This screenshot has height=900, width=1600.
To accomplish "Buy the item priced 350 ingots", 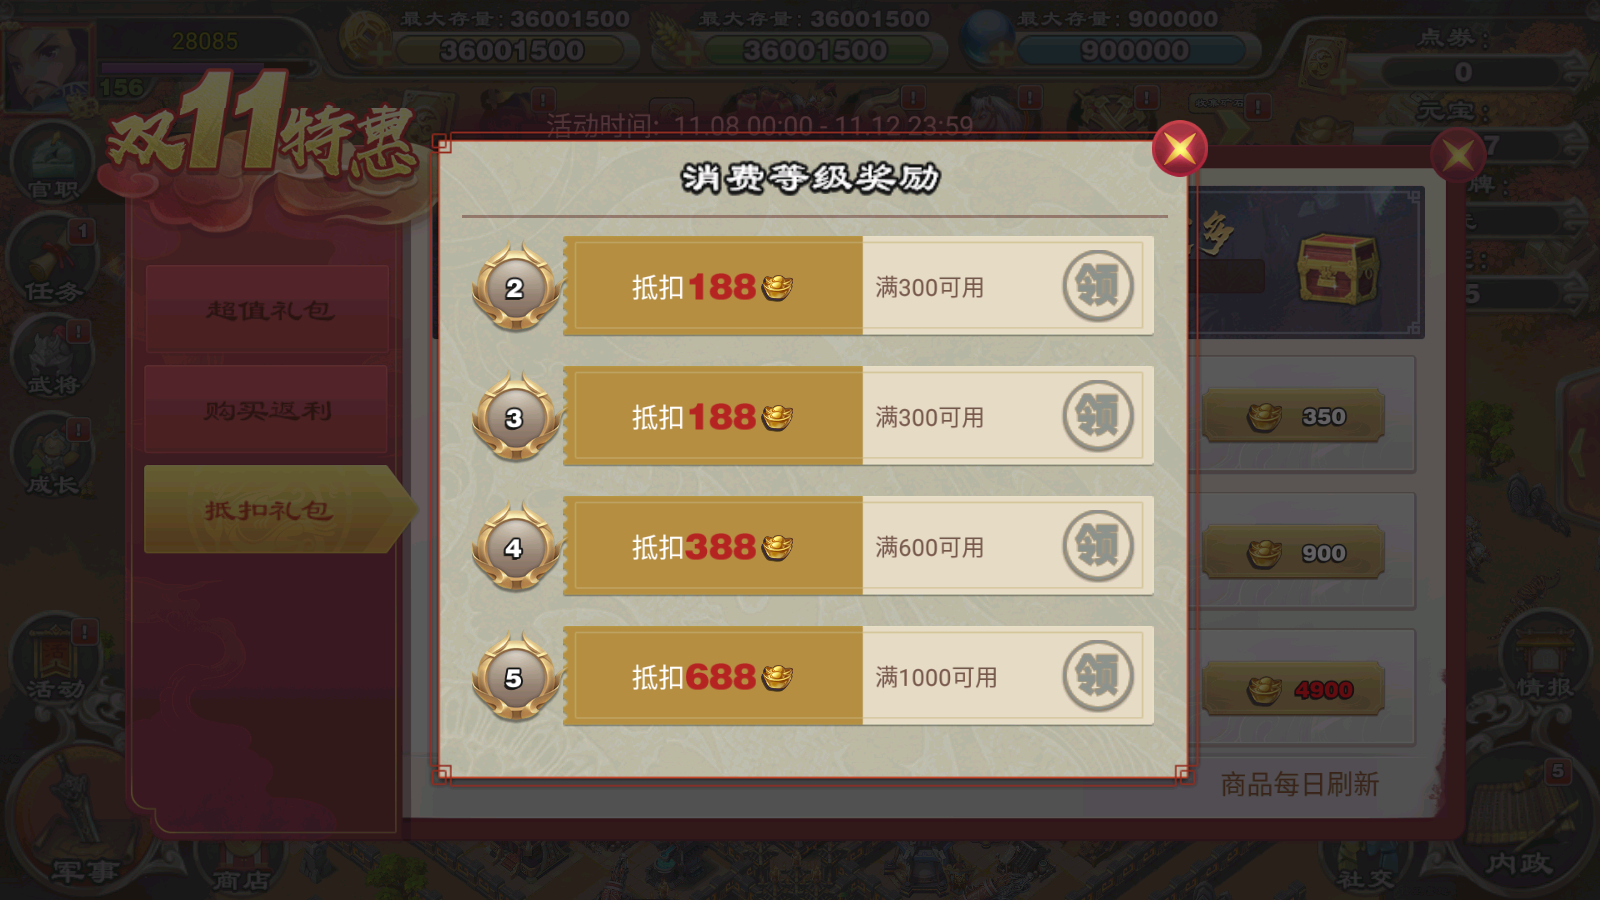I will pos(1294,416).
